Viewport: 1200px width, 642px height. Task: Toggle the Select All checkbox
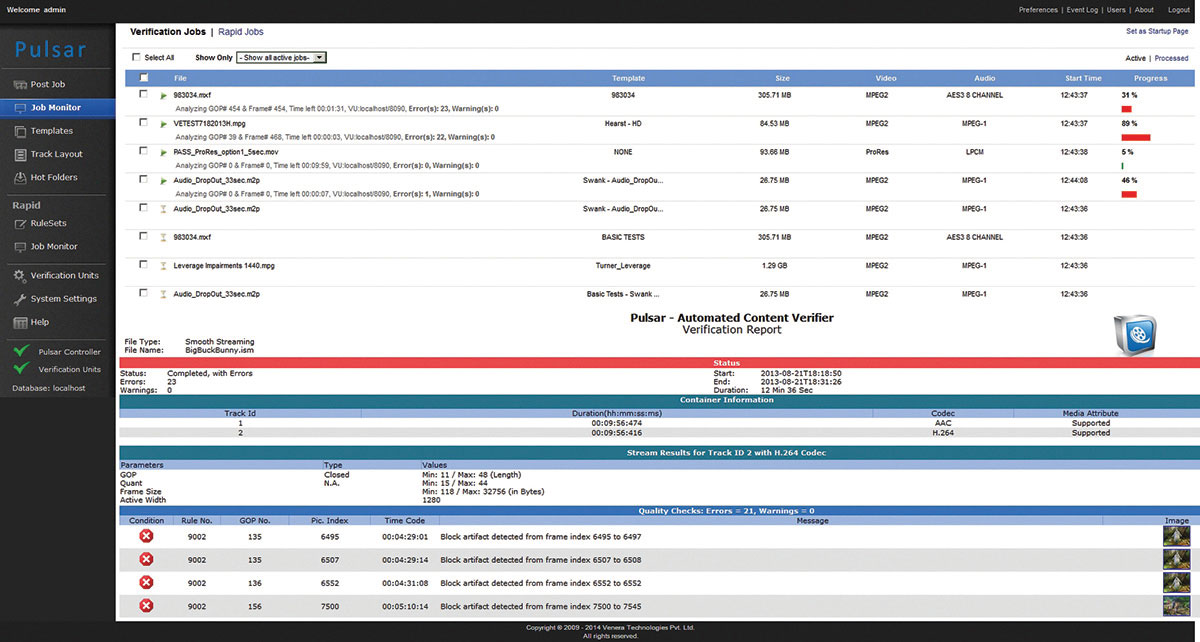click(137, 58)
